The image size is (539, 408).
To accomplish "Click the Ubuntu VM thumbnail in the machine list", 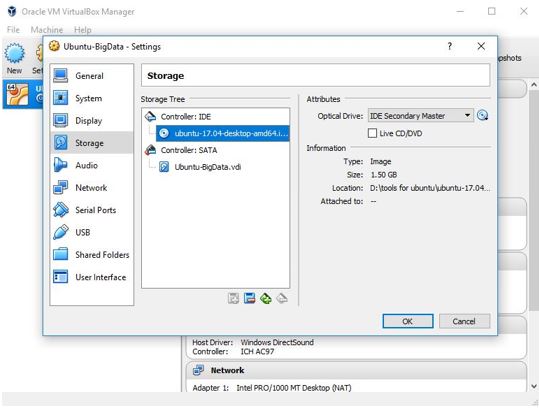I will point(17,95).
